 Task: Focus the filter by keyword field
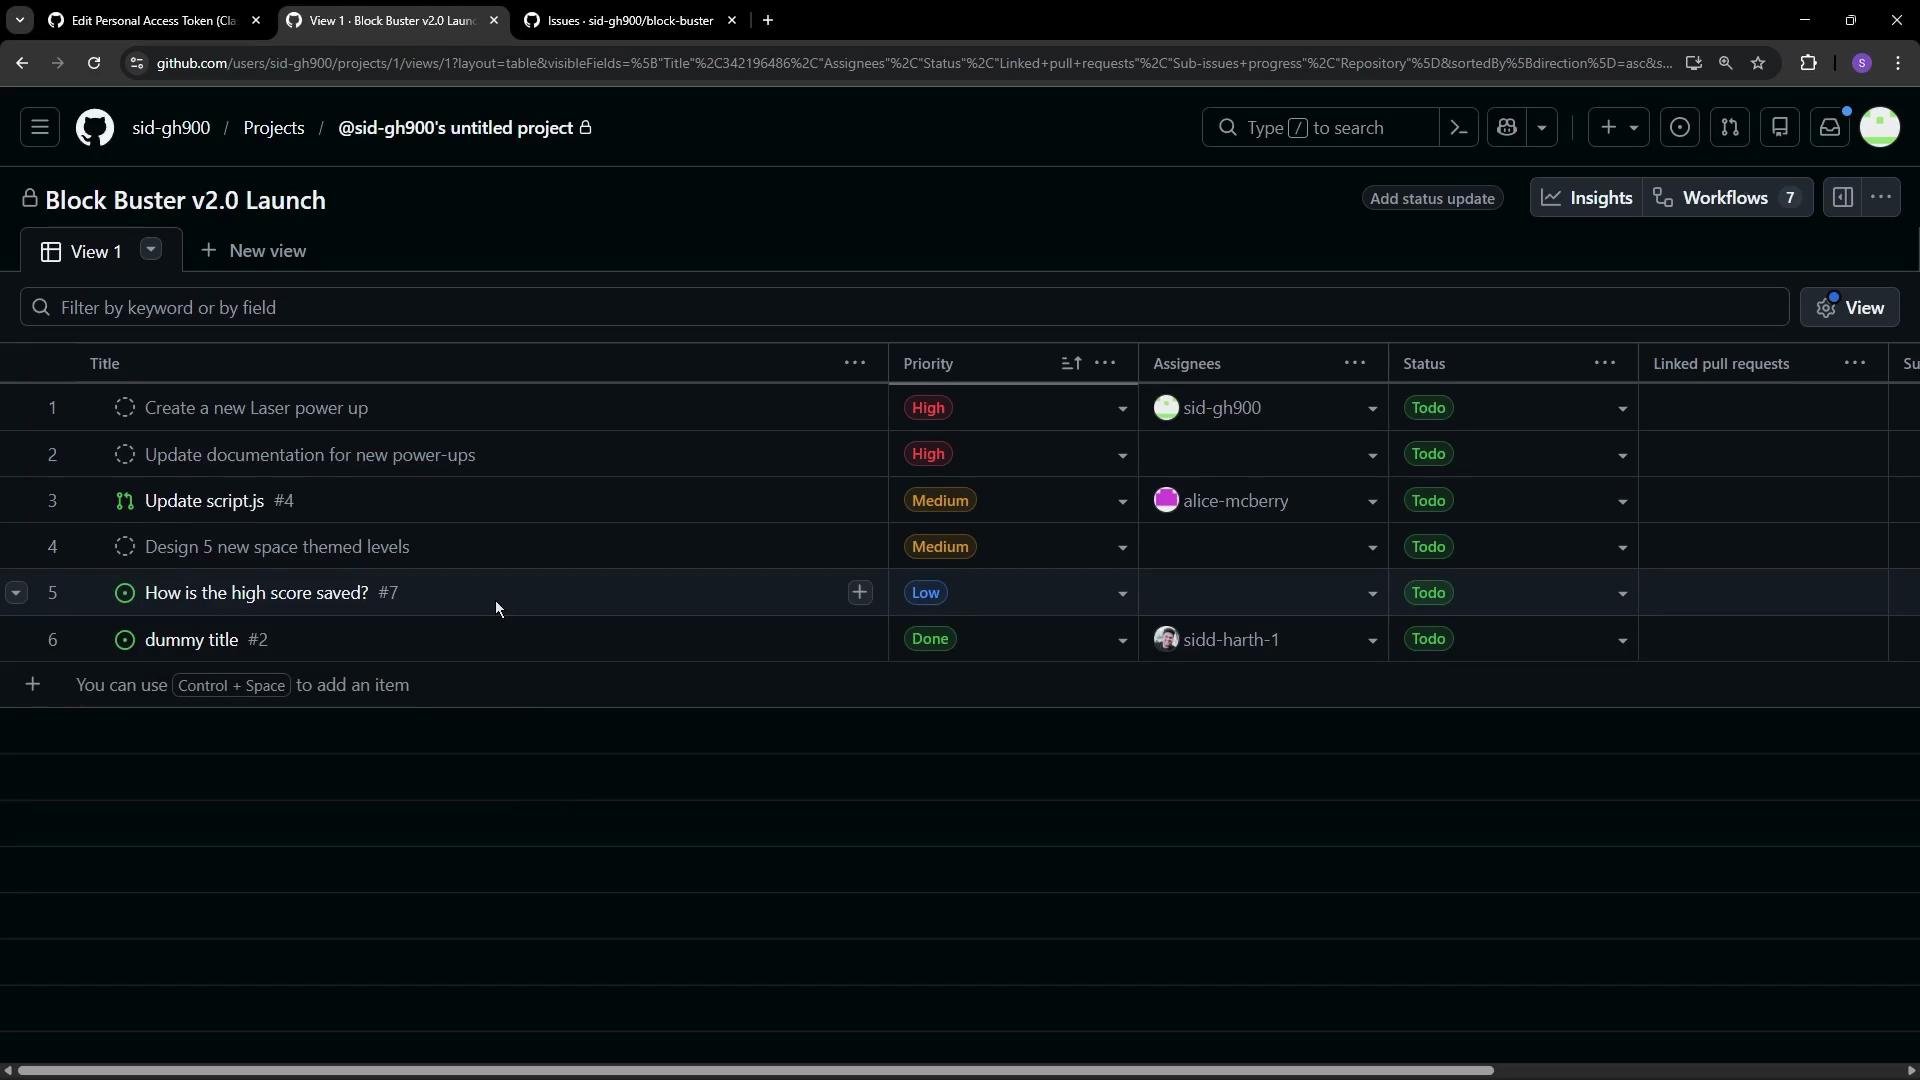[904, 307]
